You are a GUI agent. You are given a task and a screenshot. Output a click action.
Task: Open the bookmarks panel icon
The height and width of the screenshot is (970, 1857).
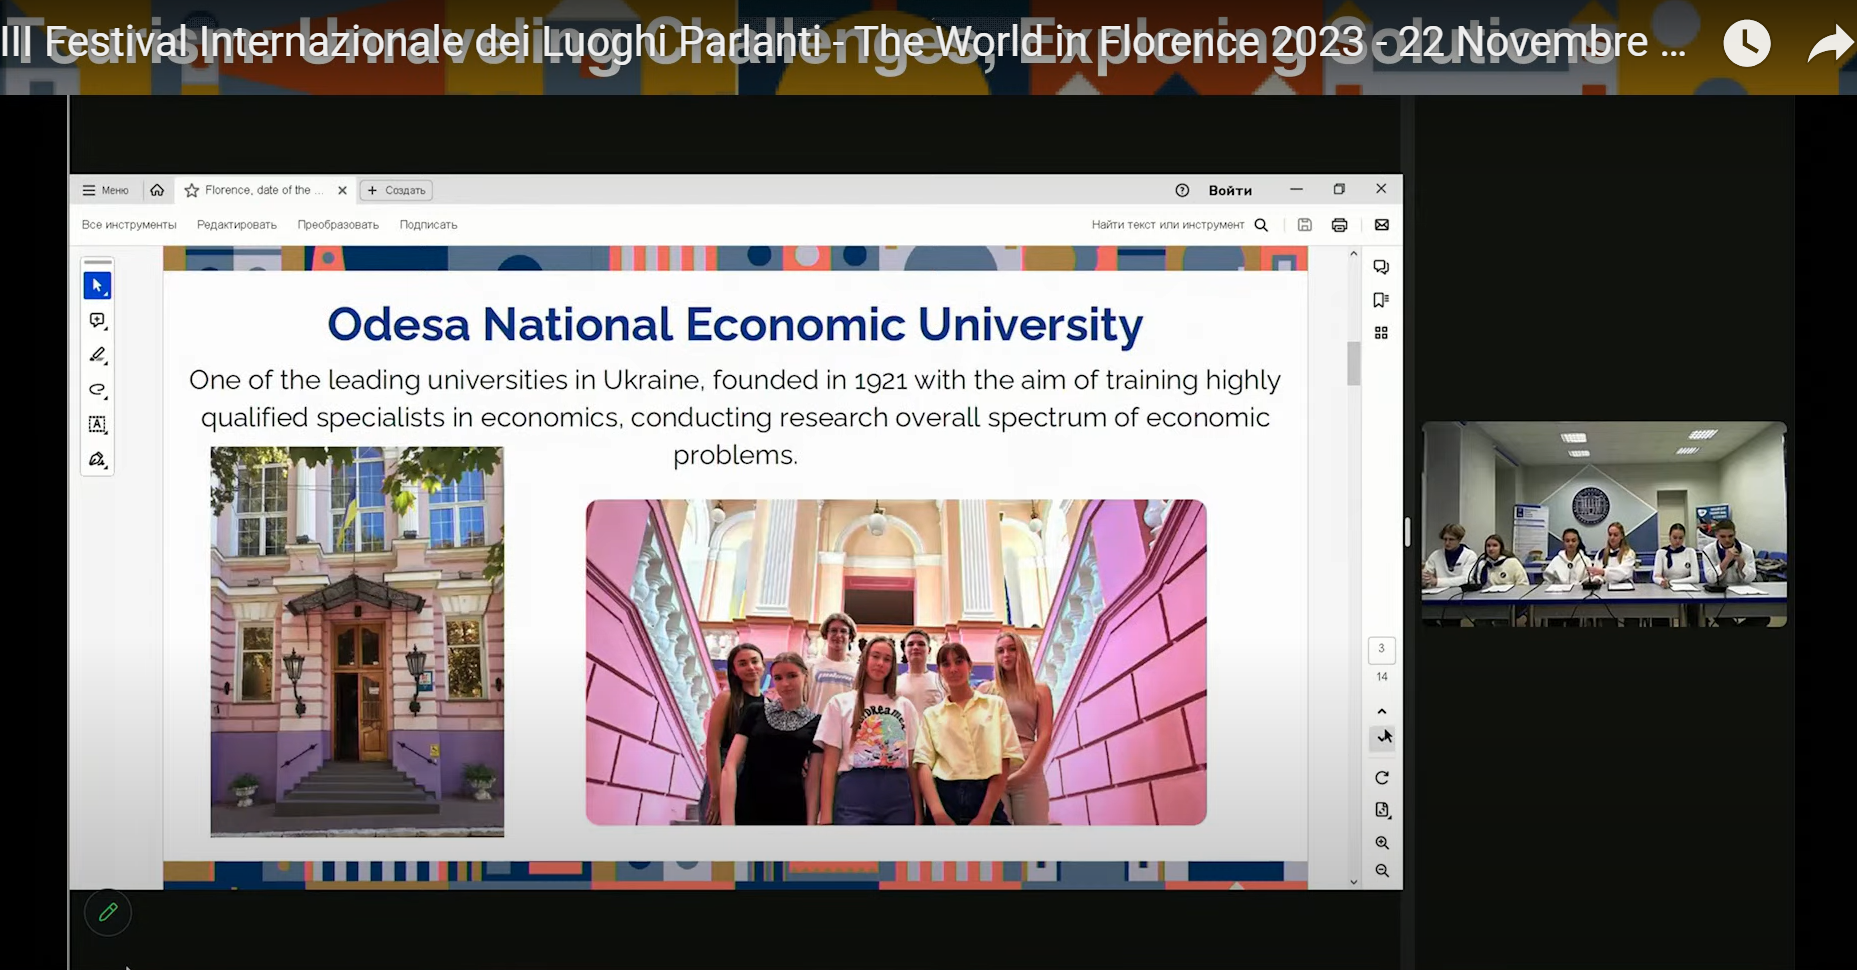1381,300
